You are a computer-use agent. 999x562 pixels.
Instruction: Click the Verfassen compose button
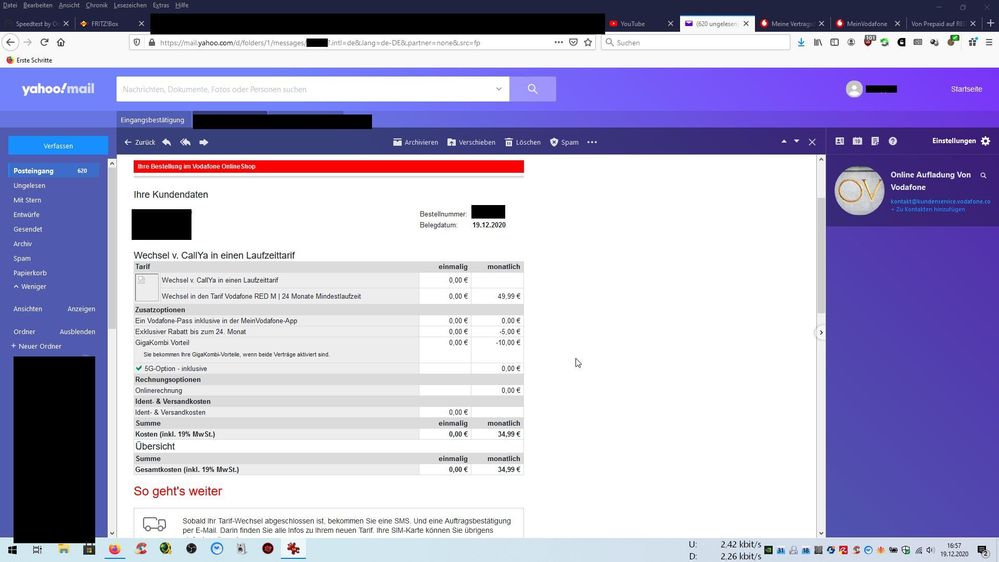[x=58, y=146]
